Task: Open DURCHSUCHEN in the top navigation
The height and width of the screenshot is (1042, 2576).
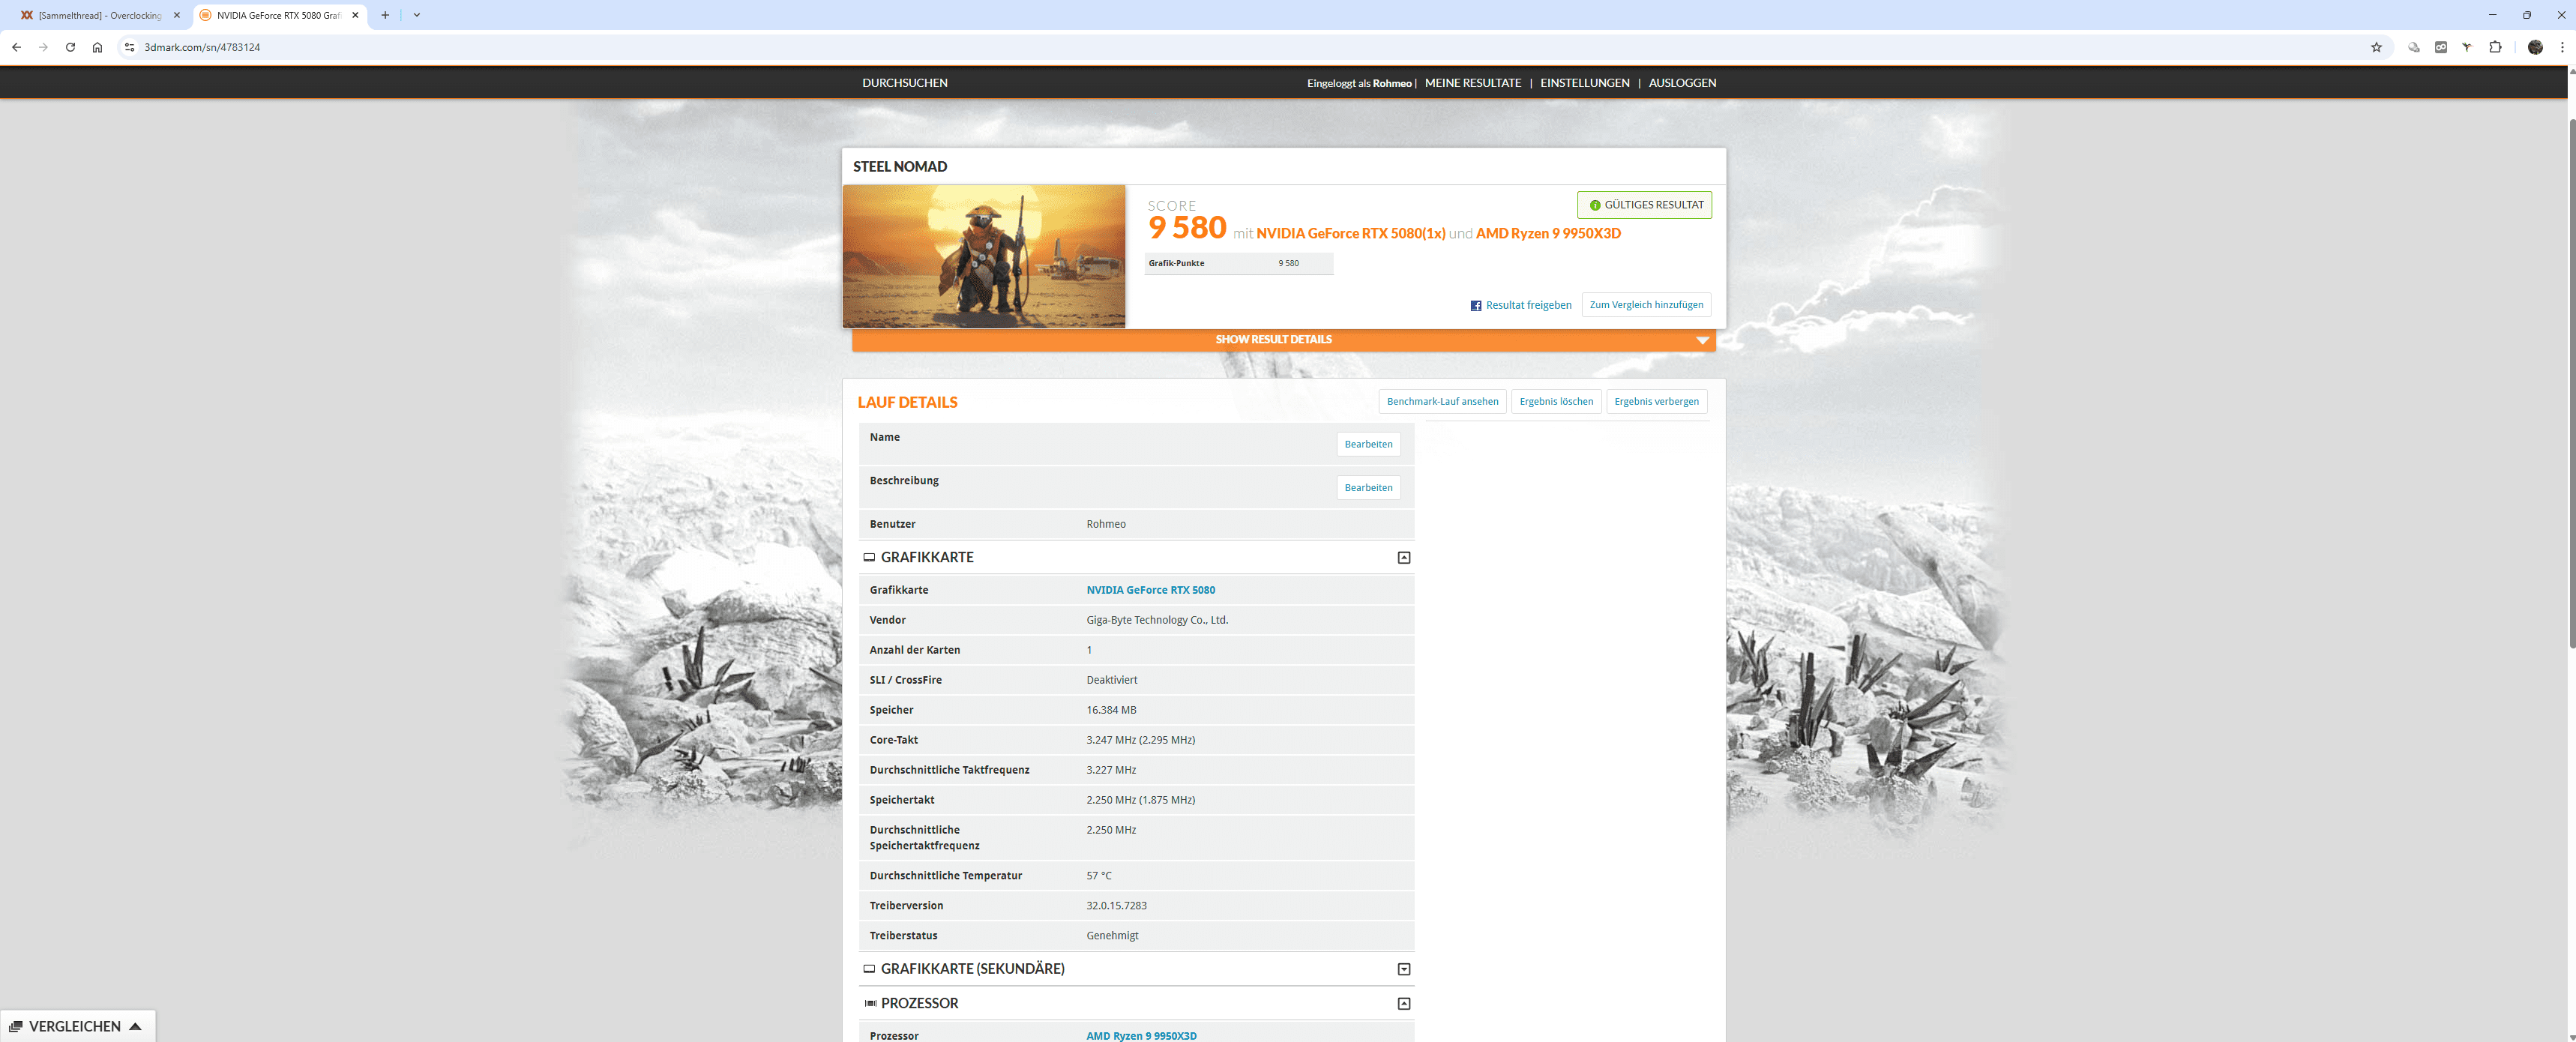Action: point(905,83)
